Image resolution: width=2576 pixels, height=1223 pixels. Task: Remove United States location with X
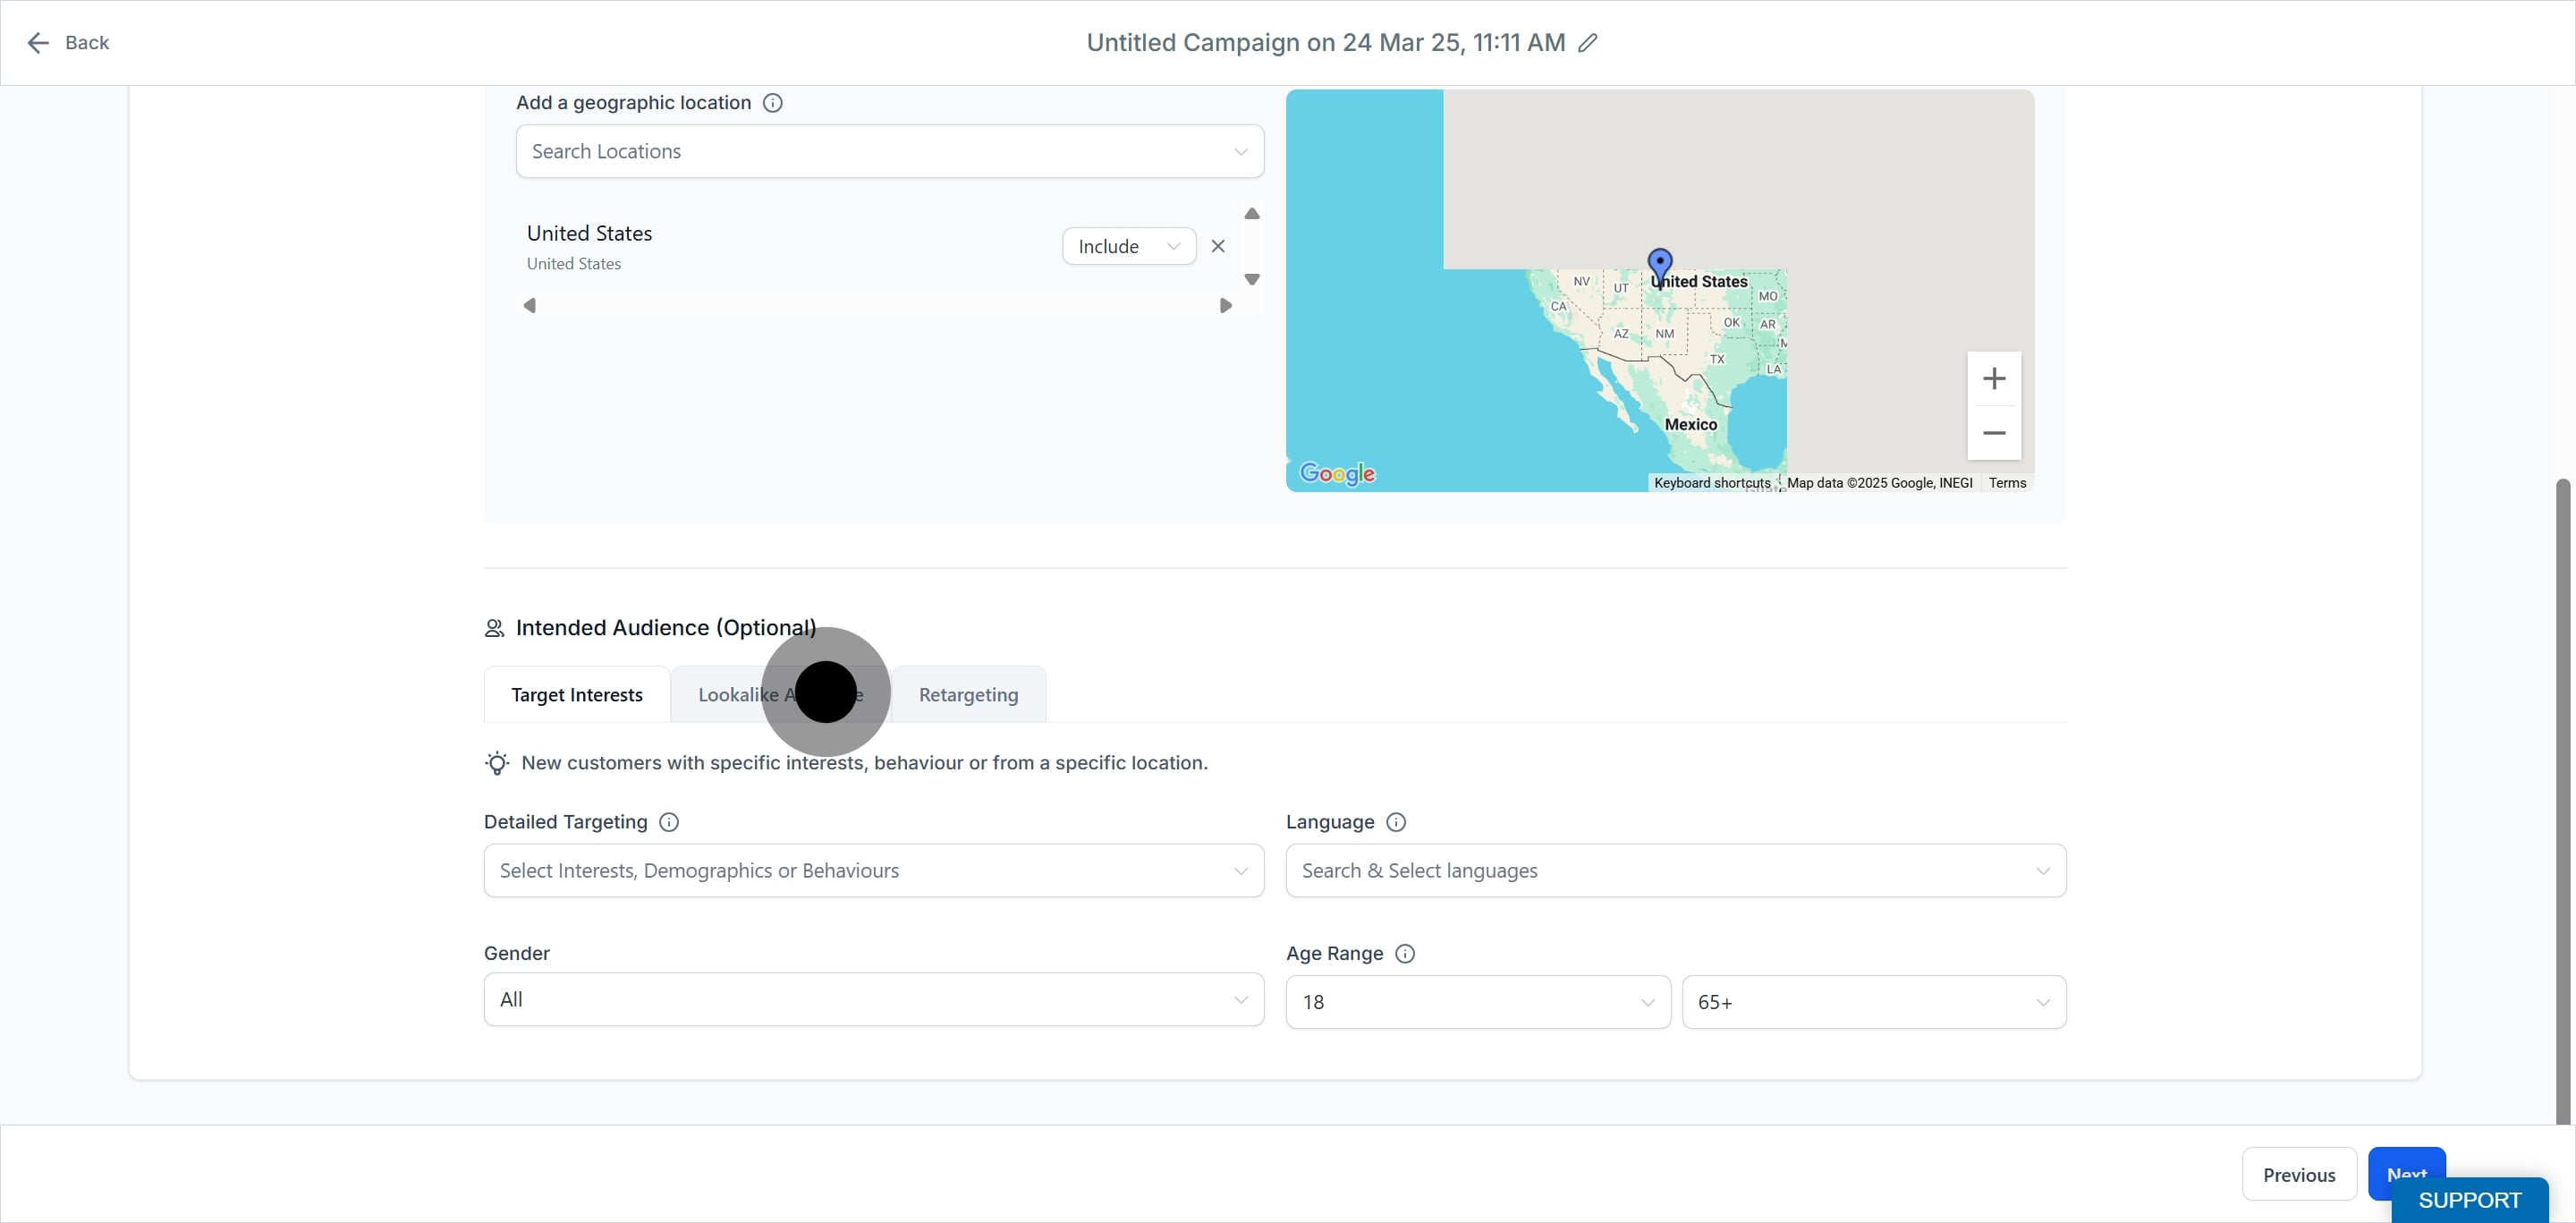tap(1218, 246)
